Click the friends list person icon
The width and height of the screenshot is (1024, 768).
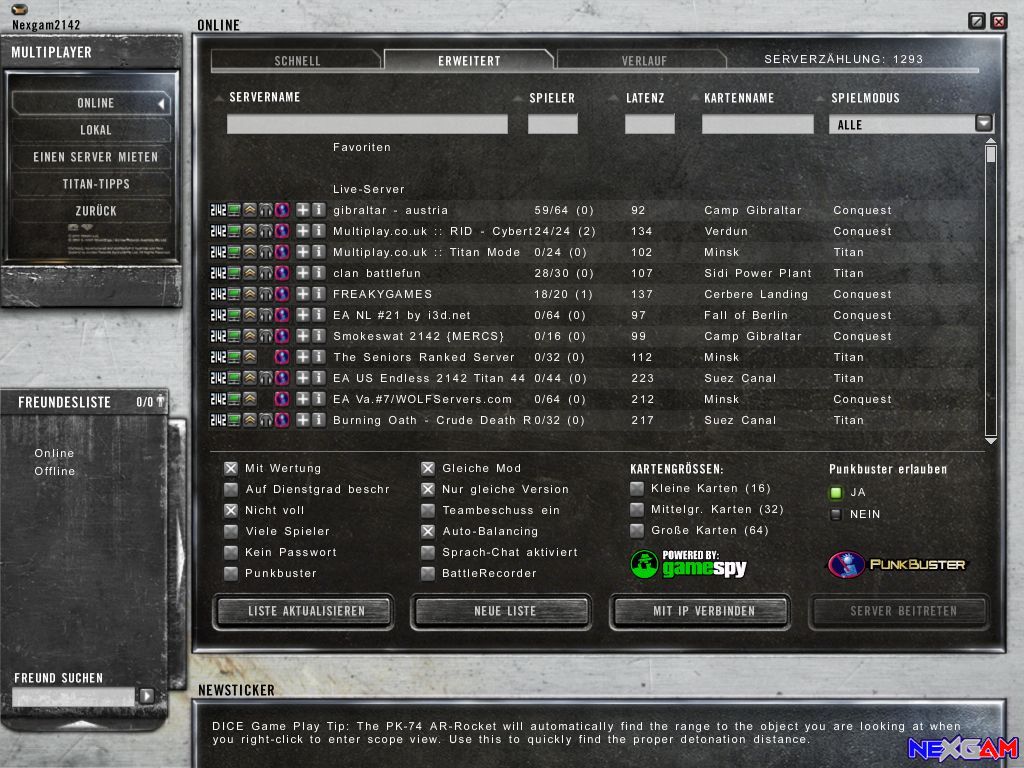tap(160, 401)
